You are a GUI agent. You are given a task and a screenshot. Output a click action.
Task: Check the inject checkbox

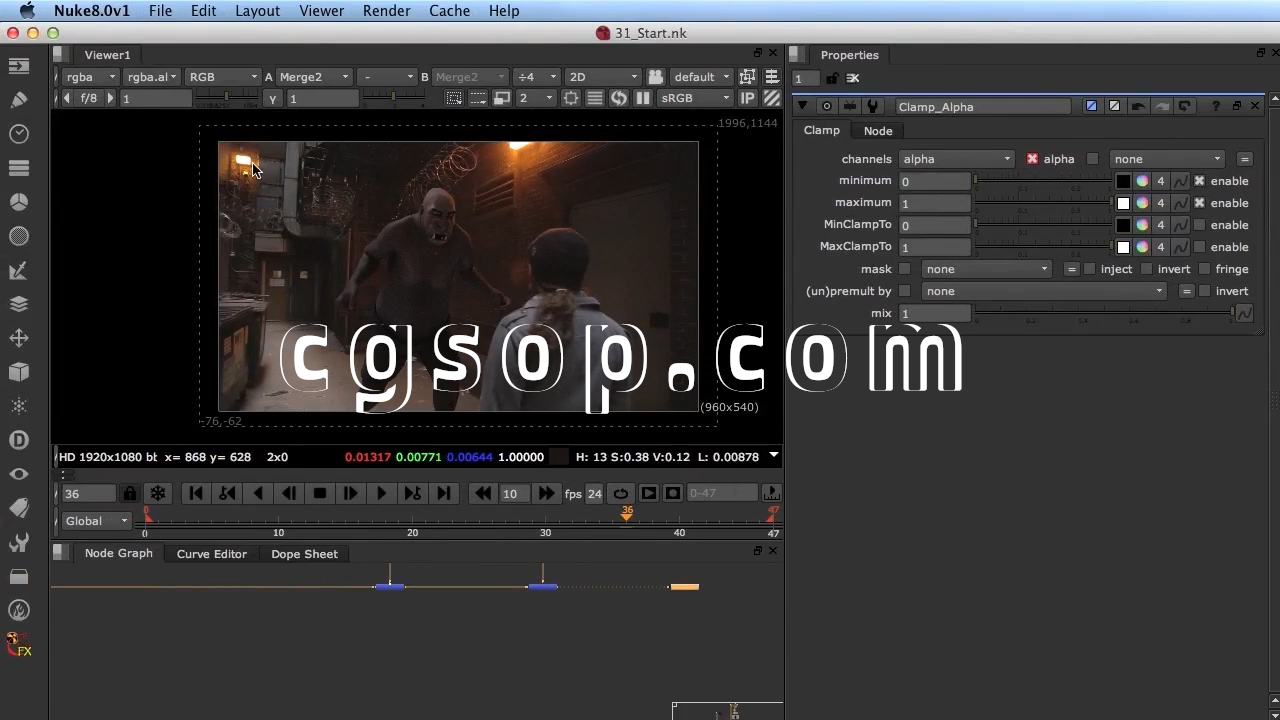point(1089,269)
